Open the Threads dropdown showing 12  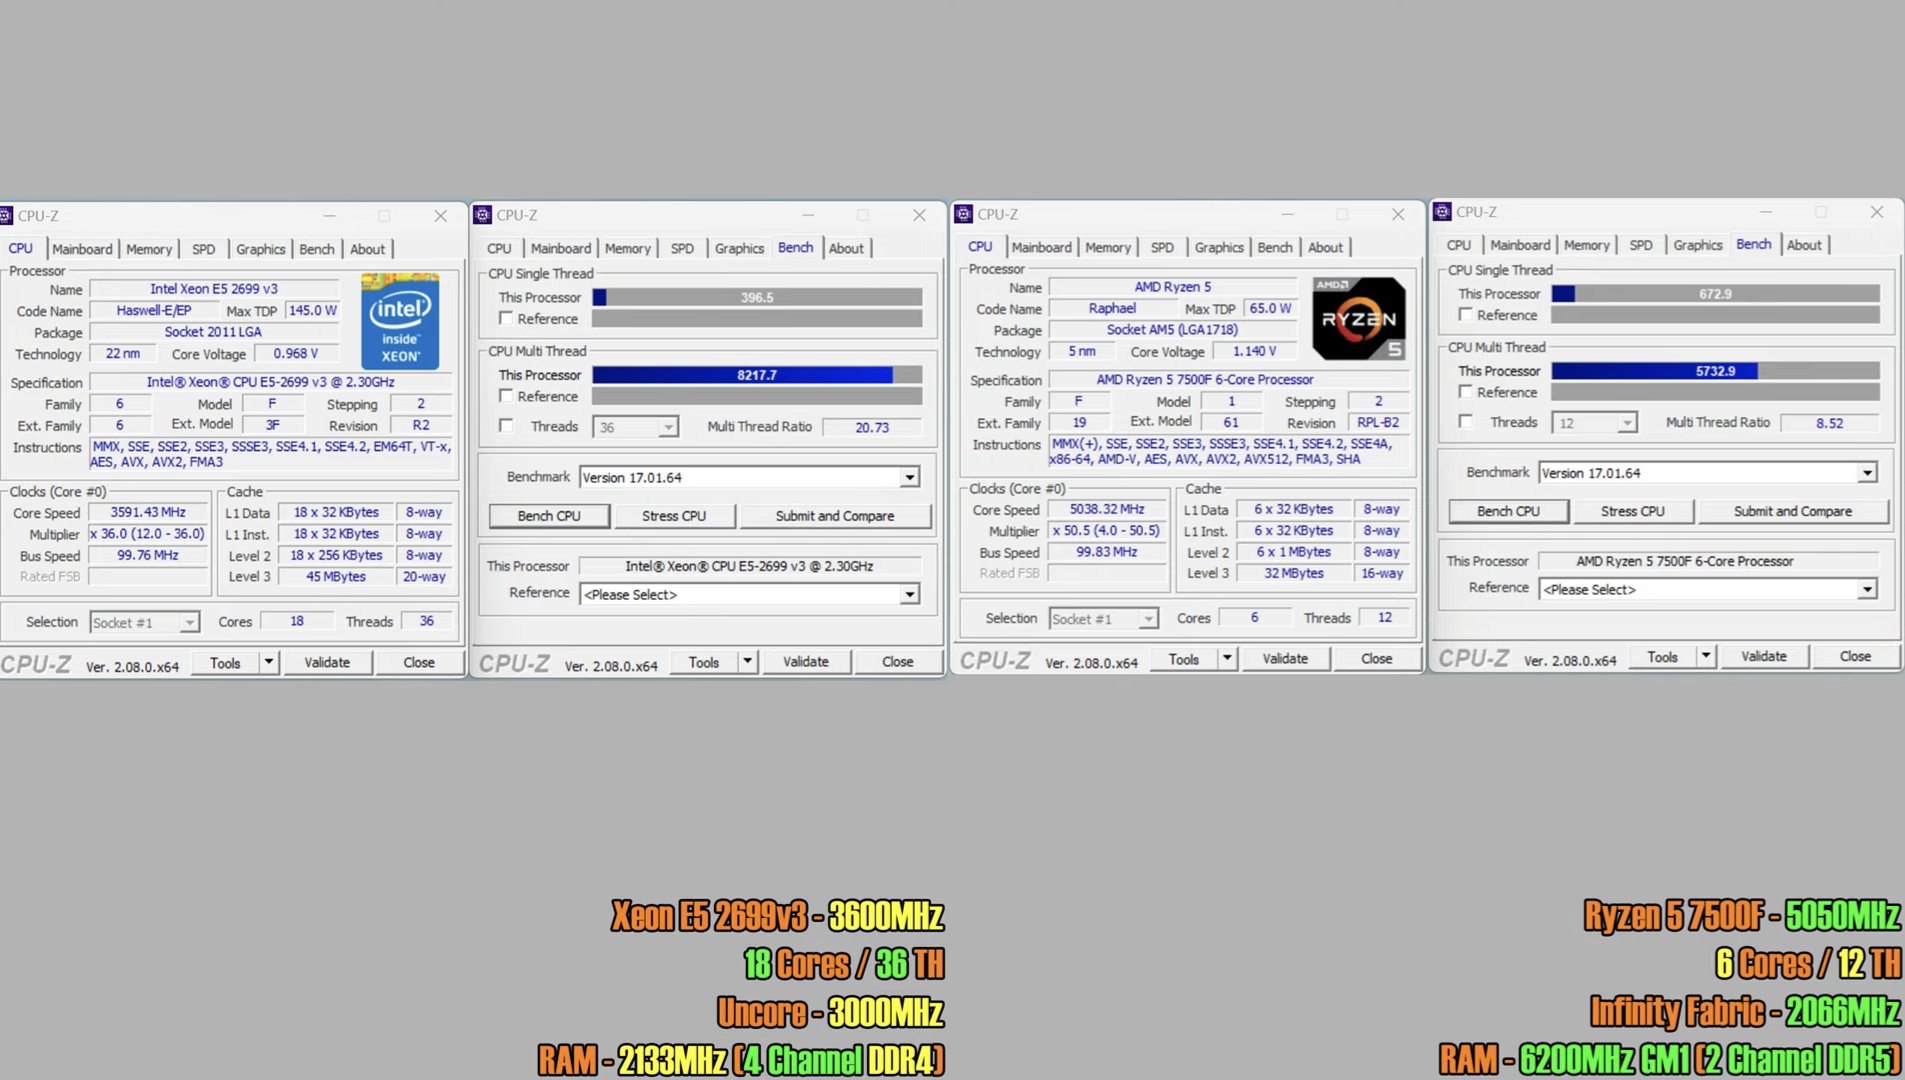(1595, 423)
